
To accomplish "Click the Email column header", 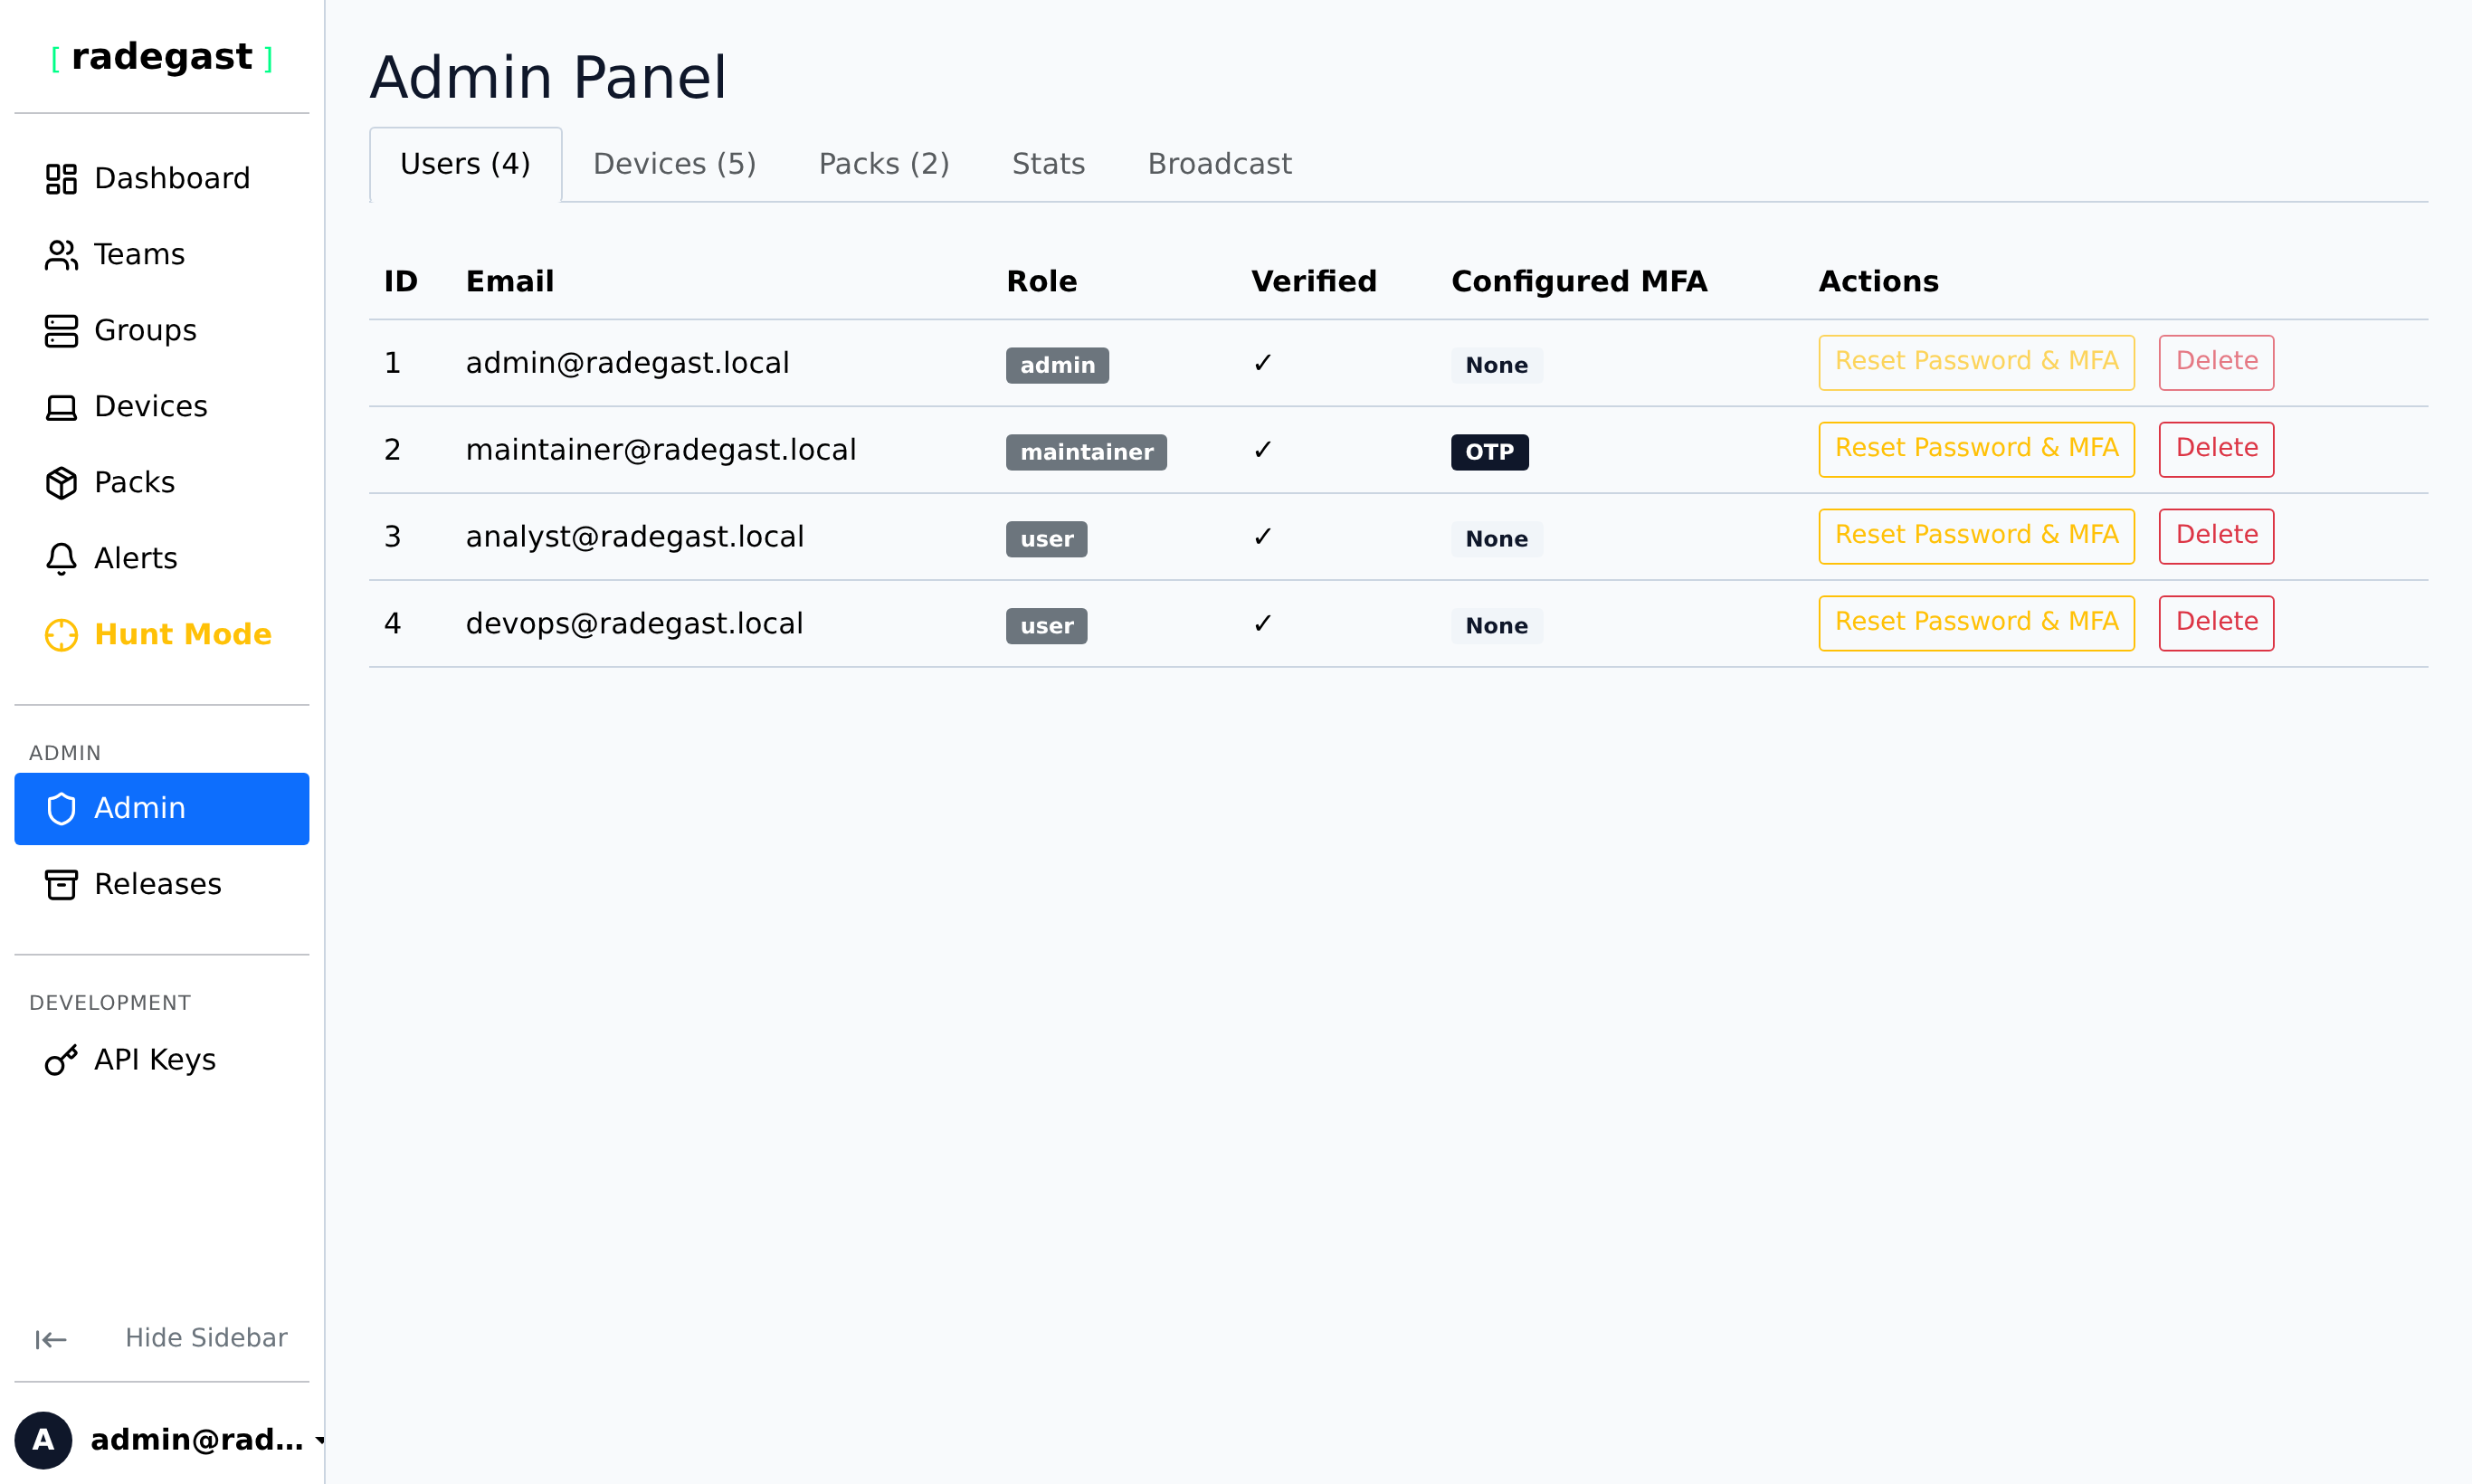I will pos(510,282).
